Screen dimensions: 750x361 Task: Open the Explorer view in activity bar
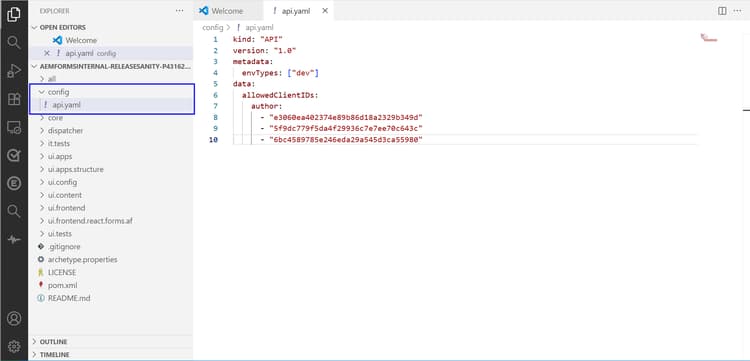tap(14, 14)
